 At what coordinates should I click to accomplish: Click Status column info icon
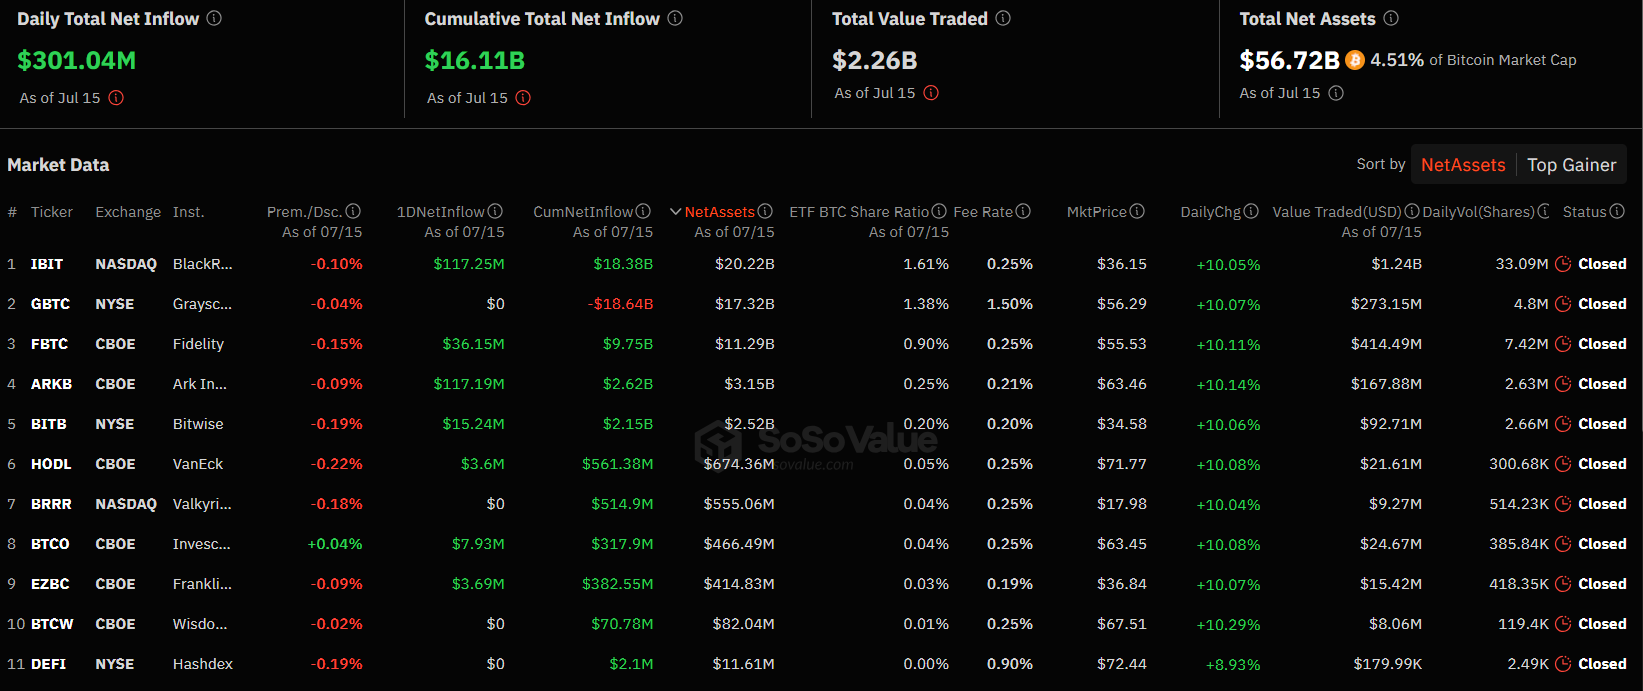tap(1617, 211)
